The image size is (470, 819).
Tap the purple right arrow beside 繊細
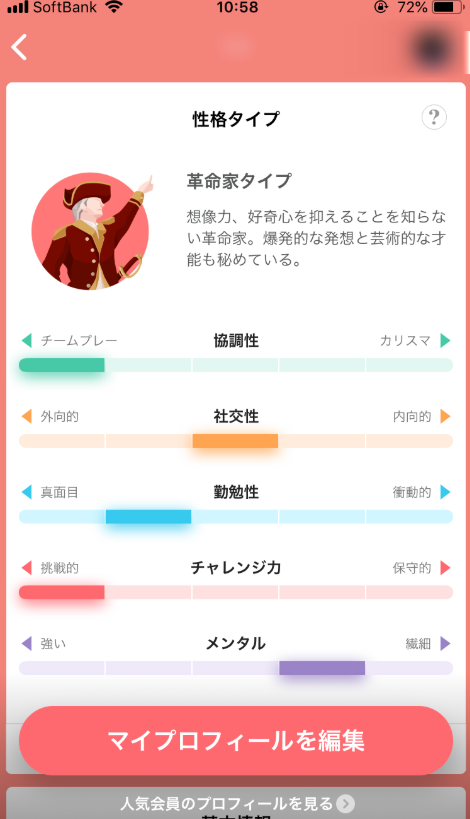click(445, 644)
